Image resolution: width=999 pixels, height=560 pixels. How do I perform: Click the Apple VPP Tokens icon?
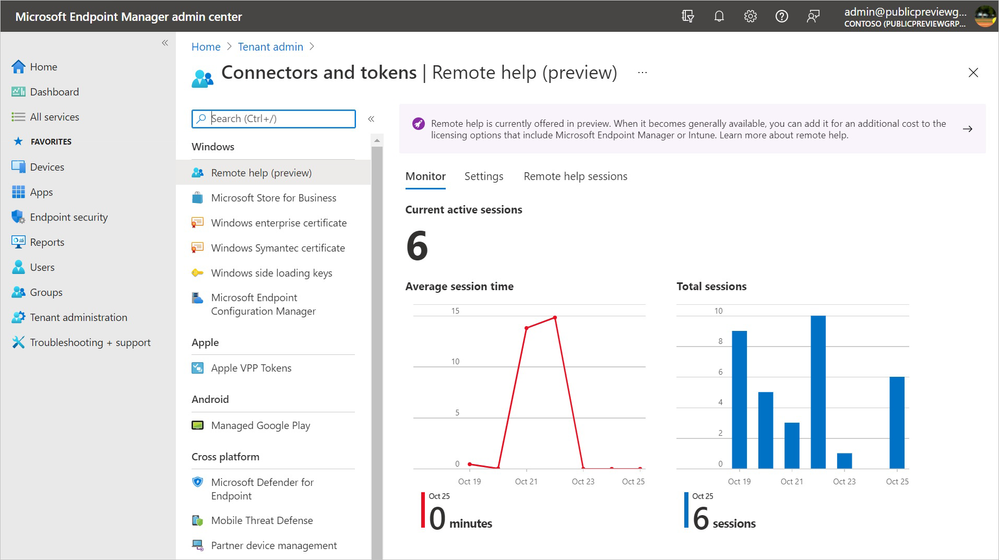(x=198, y=368)
